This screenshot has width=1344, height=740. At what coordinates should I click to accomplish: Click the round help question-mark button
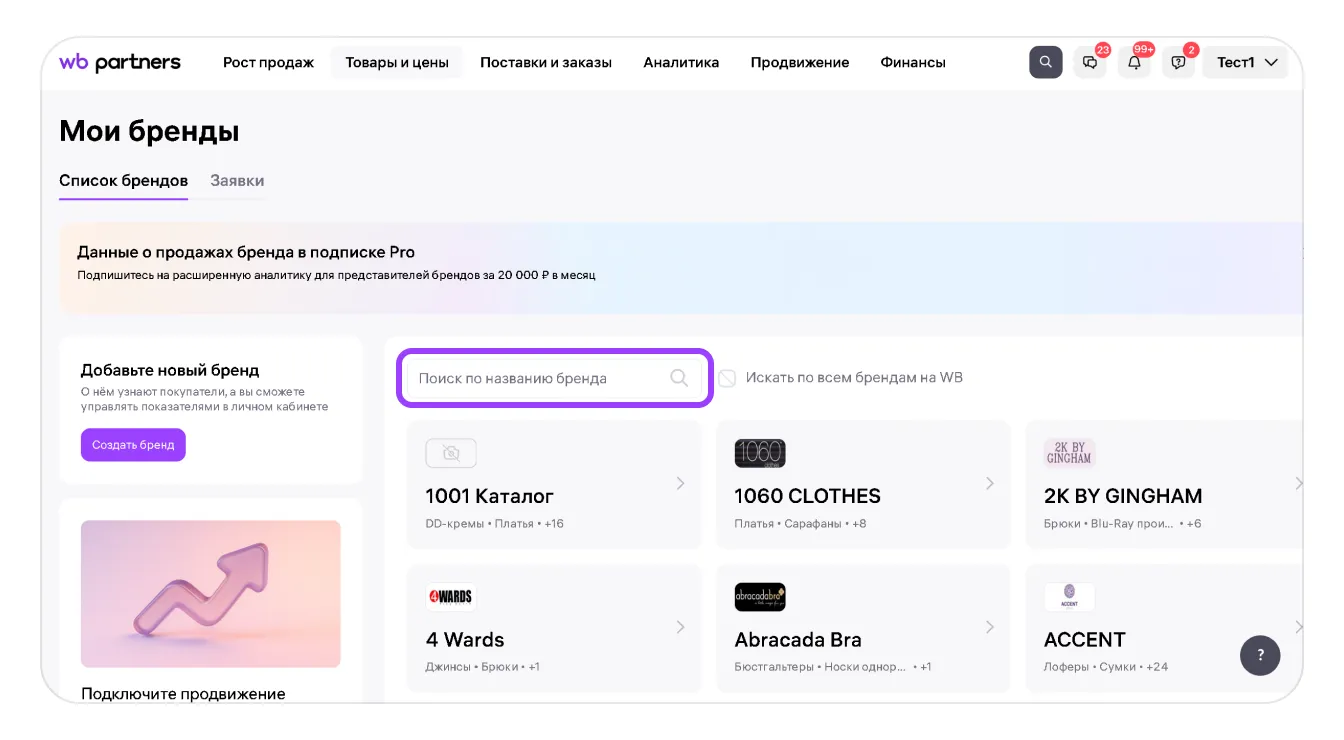(x=1260, y=655)
